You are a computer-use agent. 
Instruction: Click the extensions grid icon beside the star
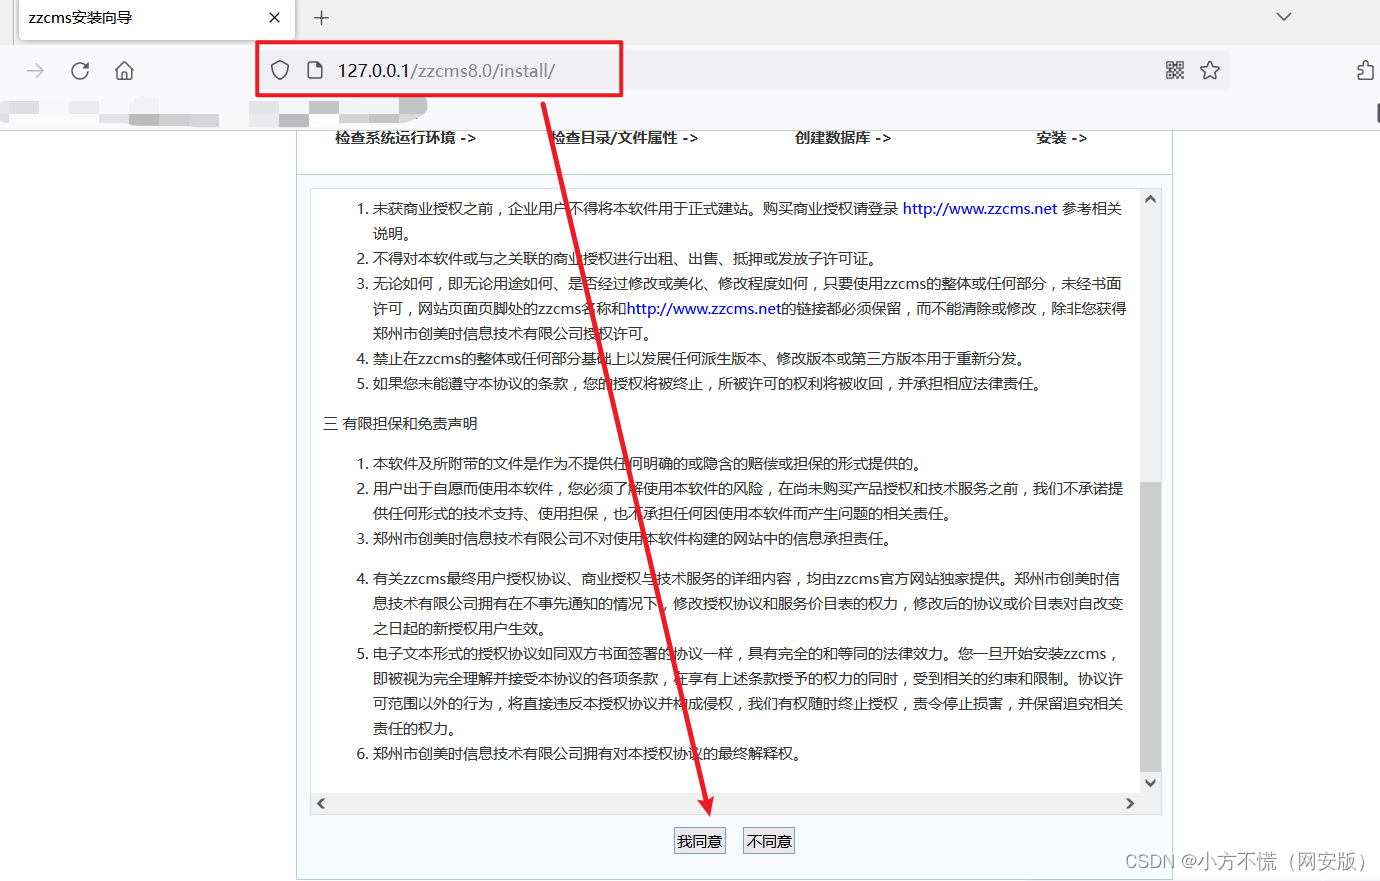point(1174,70)
